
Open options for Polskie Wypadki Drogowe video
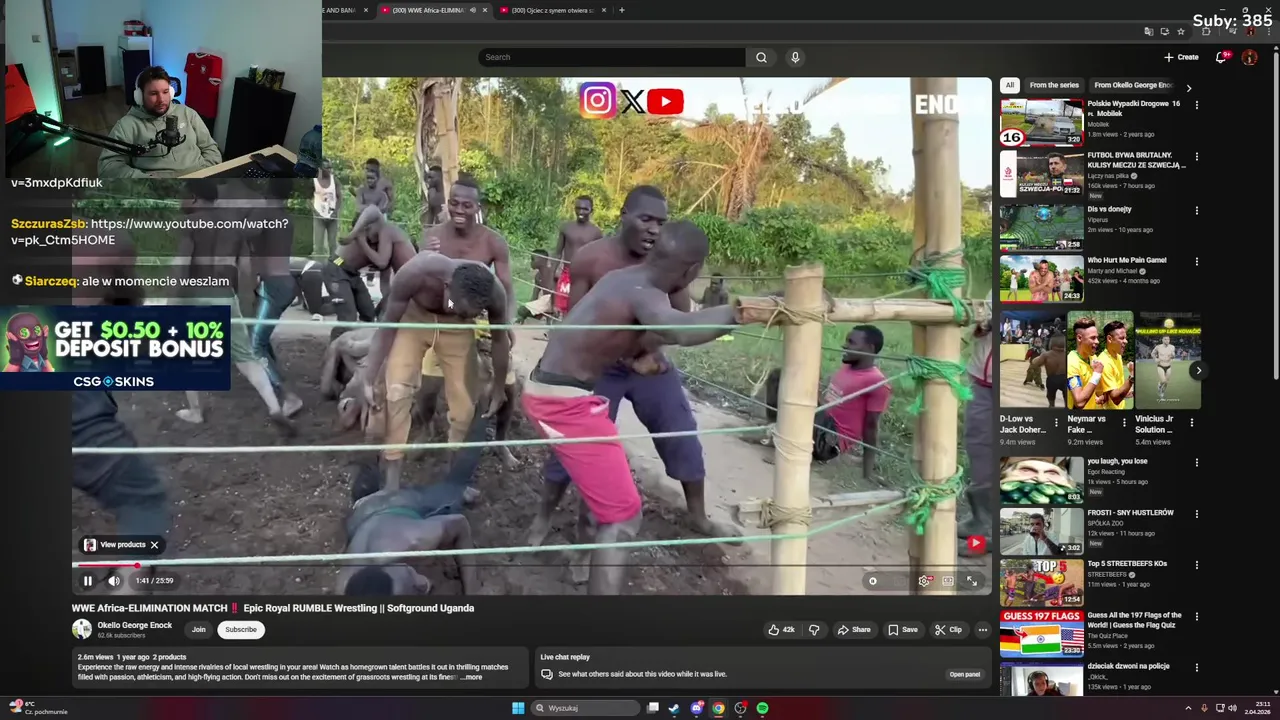coord(1196,105)
